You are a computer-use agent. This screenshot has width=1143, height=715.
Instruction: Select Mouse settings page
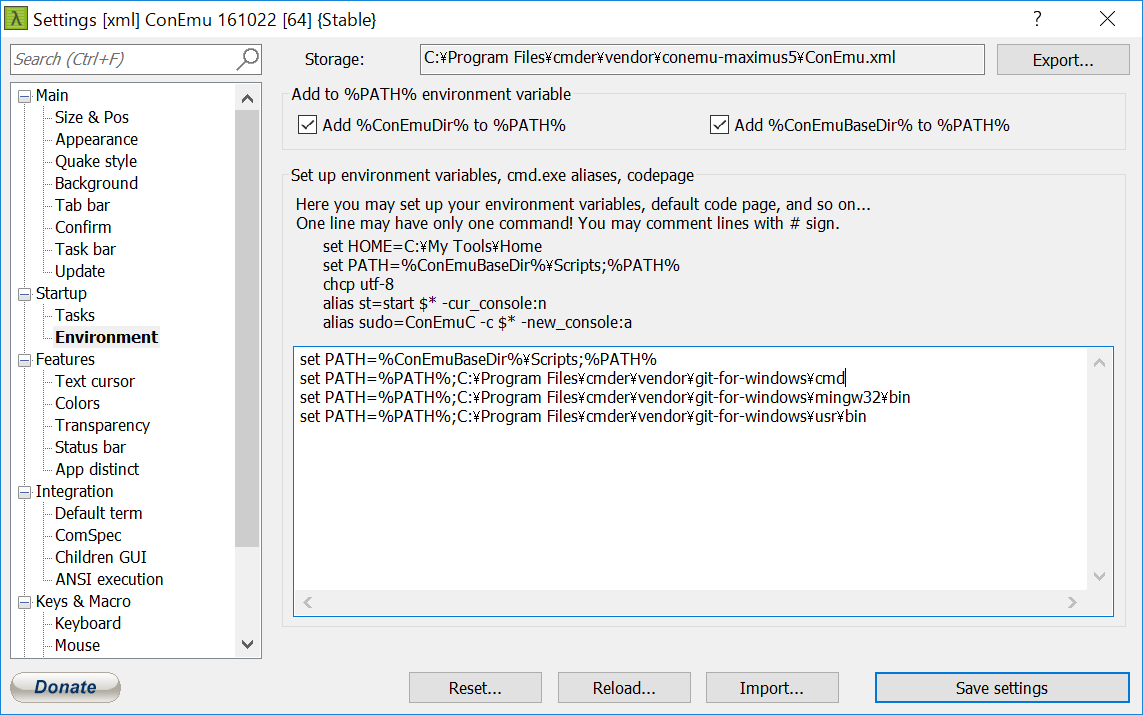77,646
